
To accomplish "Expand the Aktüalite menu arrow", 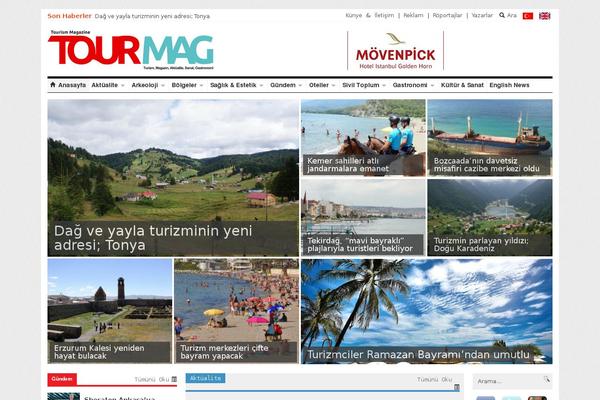I will [123, 85].
